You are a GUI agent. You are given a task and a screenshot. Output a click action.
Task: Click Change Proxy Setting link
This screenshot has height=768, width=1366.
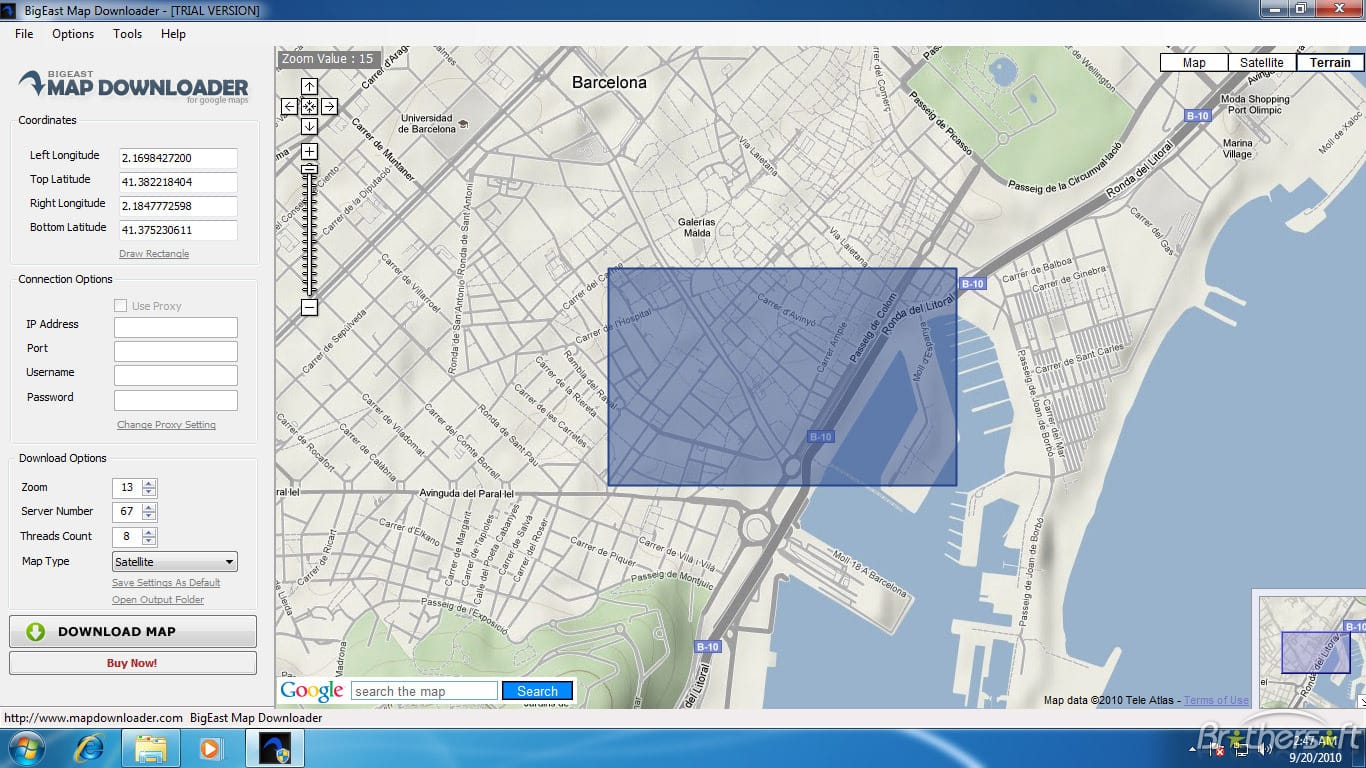pos(166,425)
